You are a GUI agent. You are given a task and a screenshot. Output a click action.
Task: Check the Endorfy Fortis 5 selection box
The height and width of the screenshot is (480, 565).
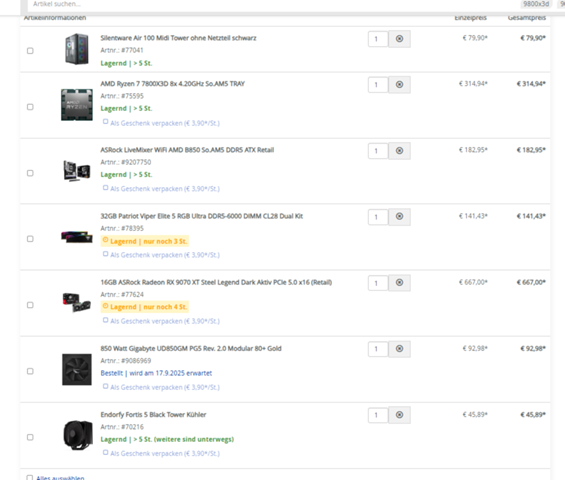point(30,437)
